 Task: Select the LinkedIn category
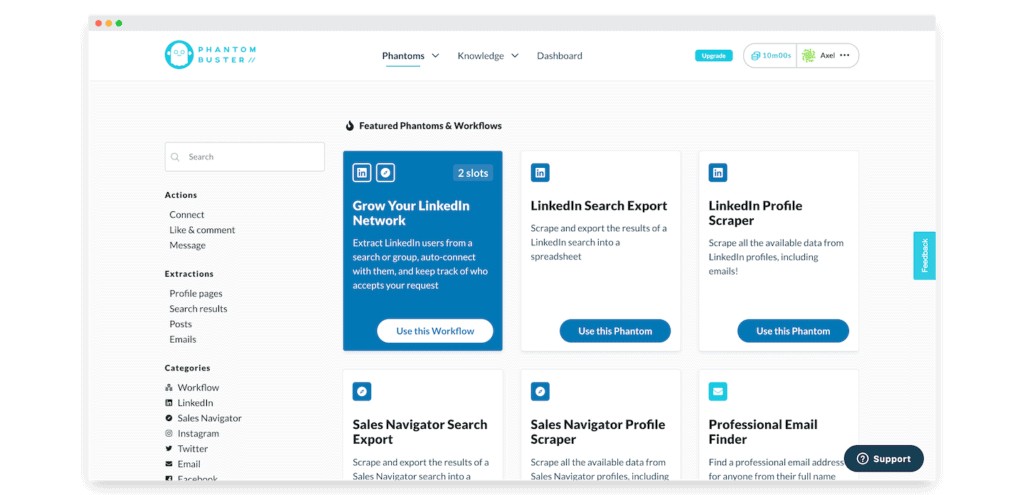point(195,403)
